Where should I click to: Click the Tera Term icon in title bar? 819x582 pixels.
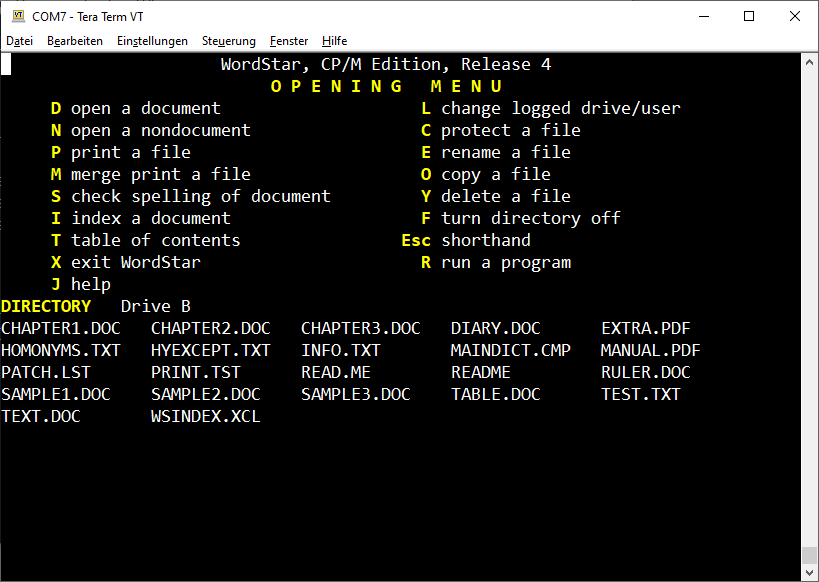[17, 16]
